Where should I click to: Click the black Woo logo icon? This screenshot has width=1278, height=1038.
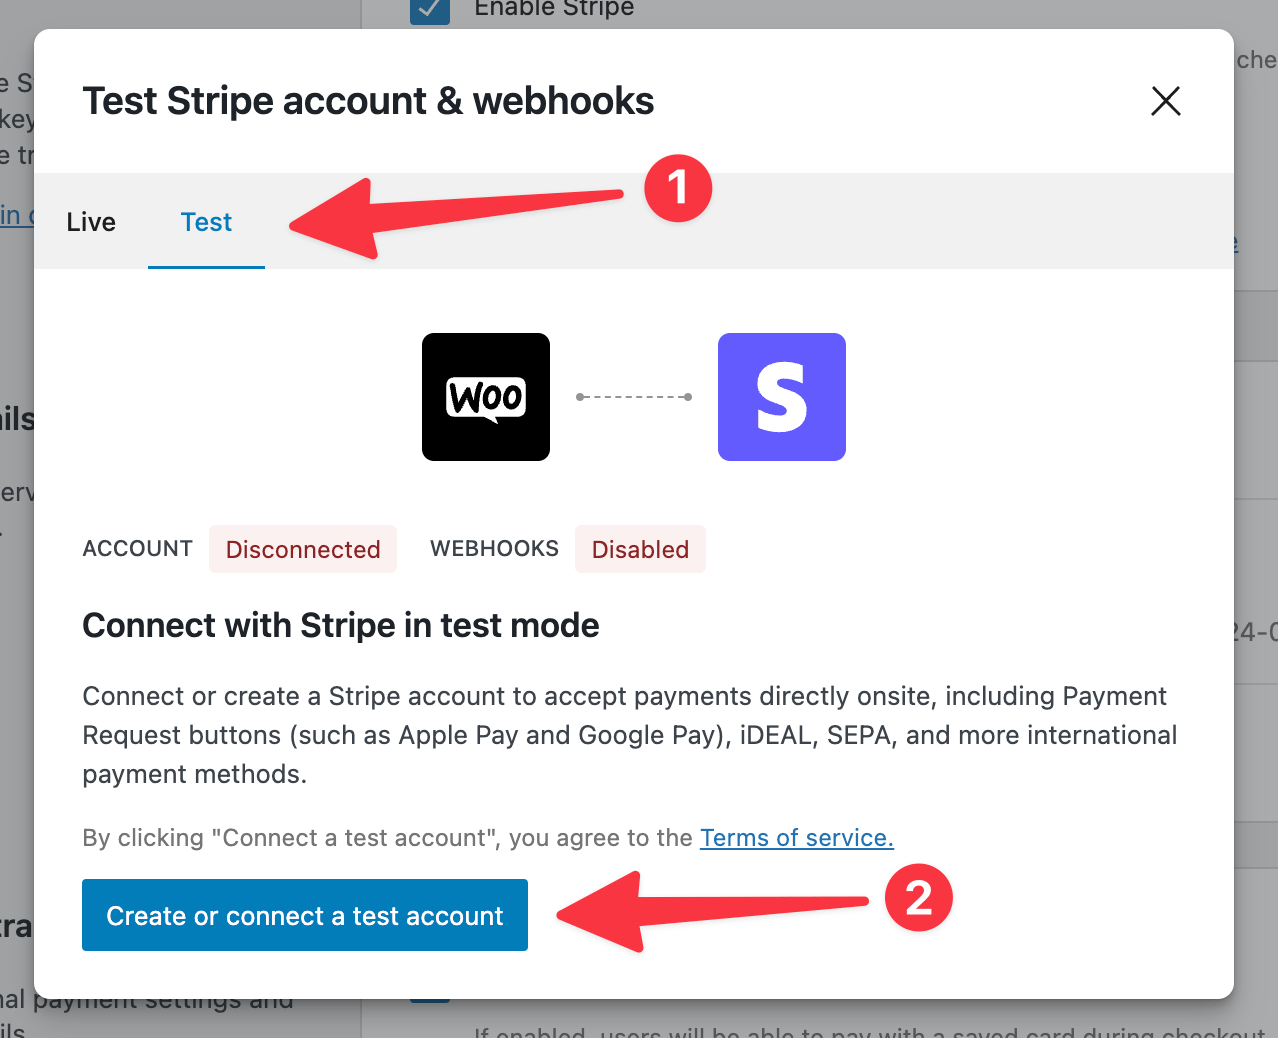pyautogui.click(x=486, y=397)
